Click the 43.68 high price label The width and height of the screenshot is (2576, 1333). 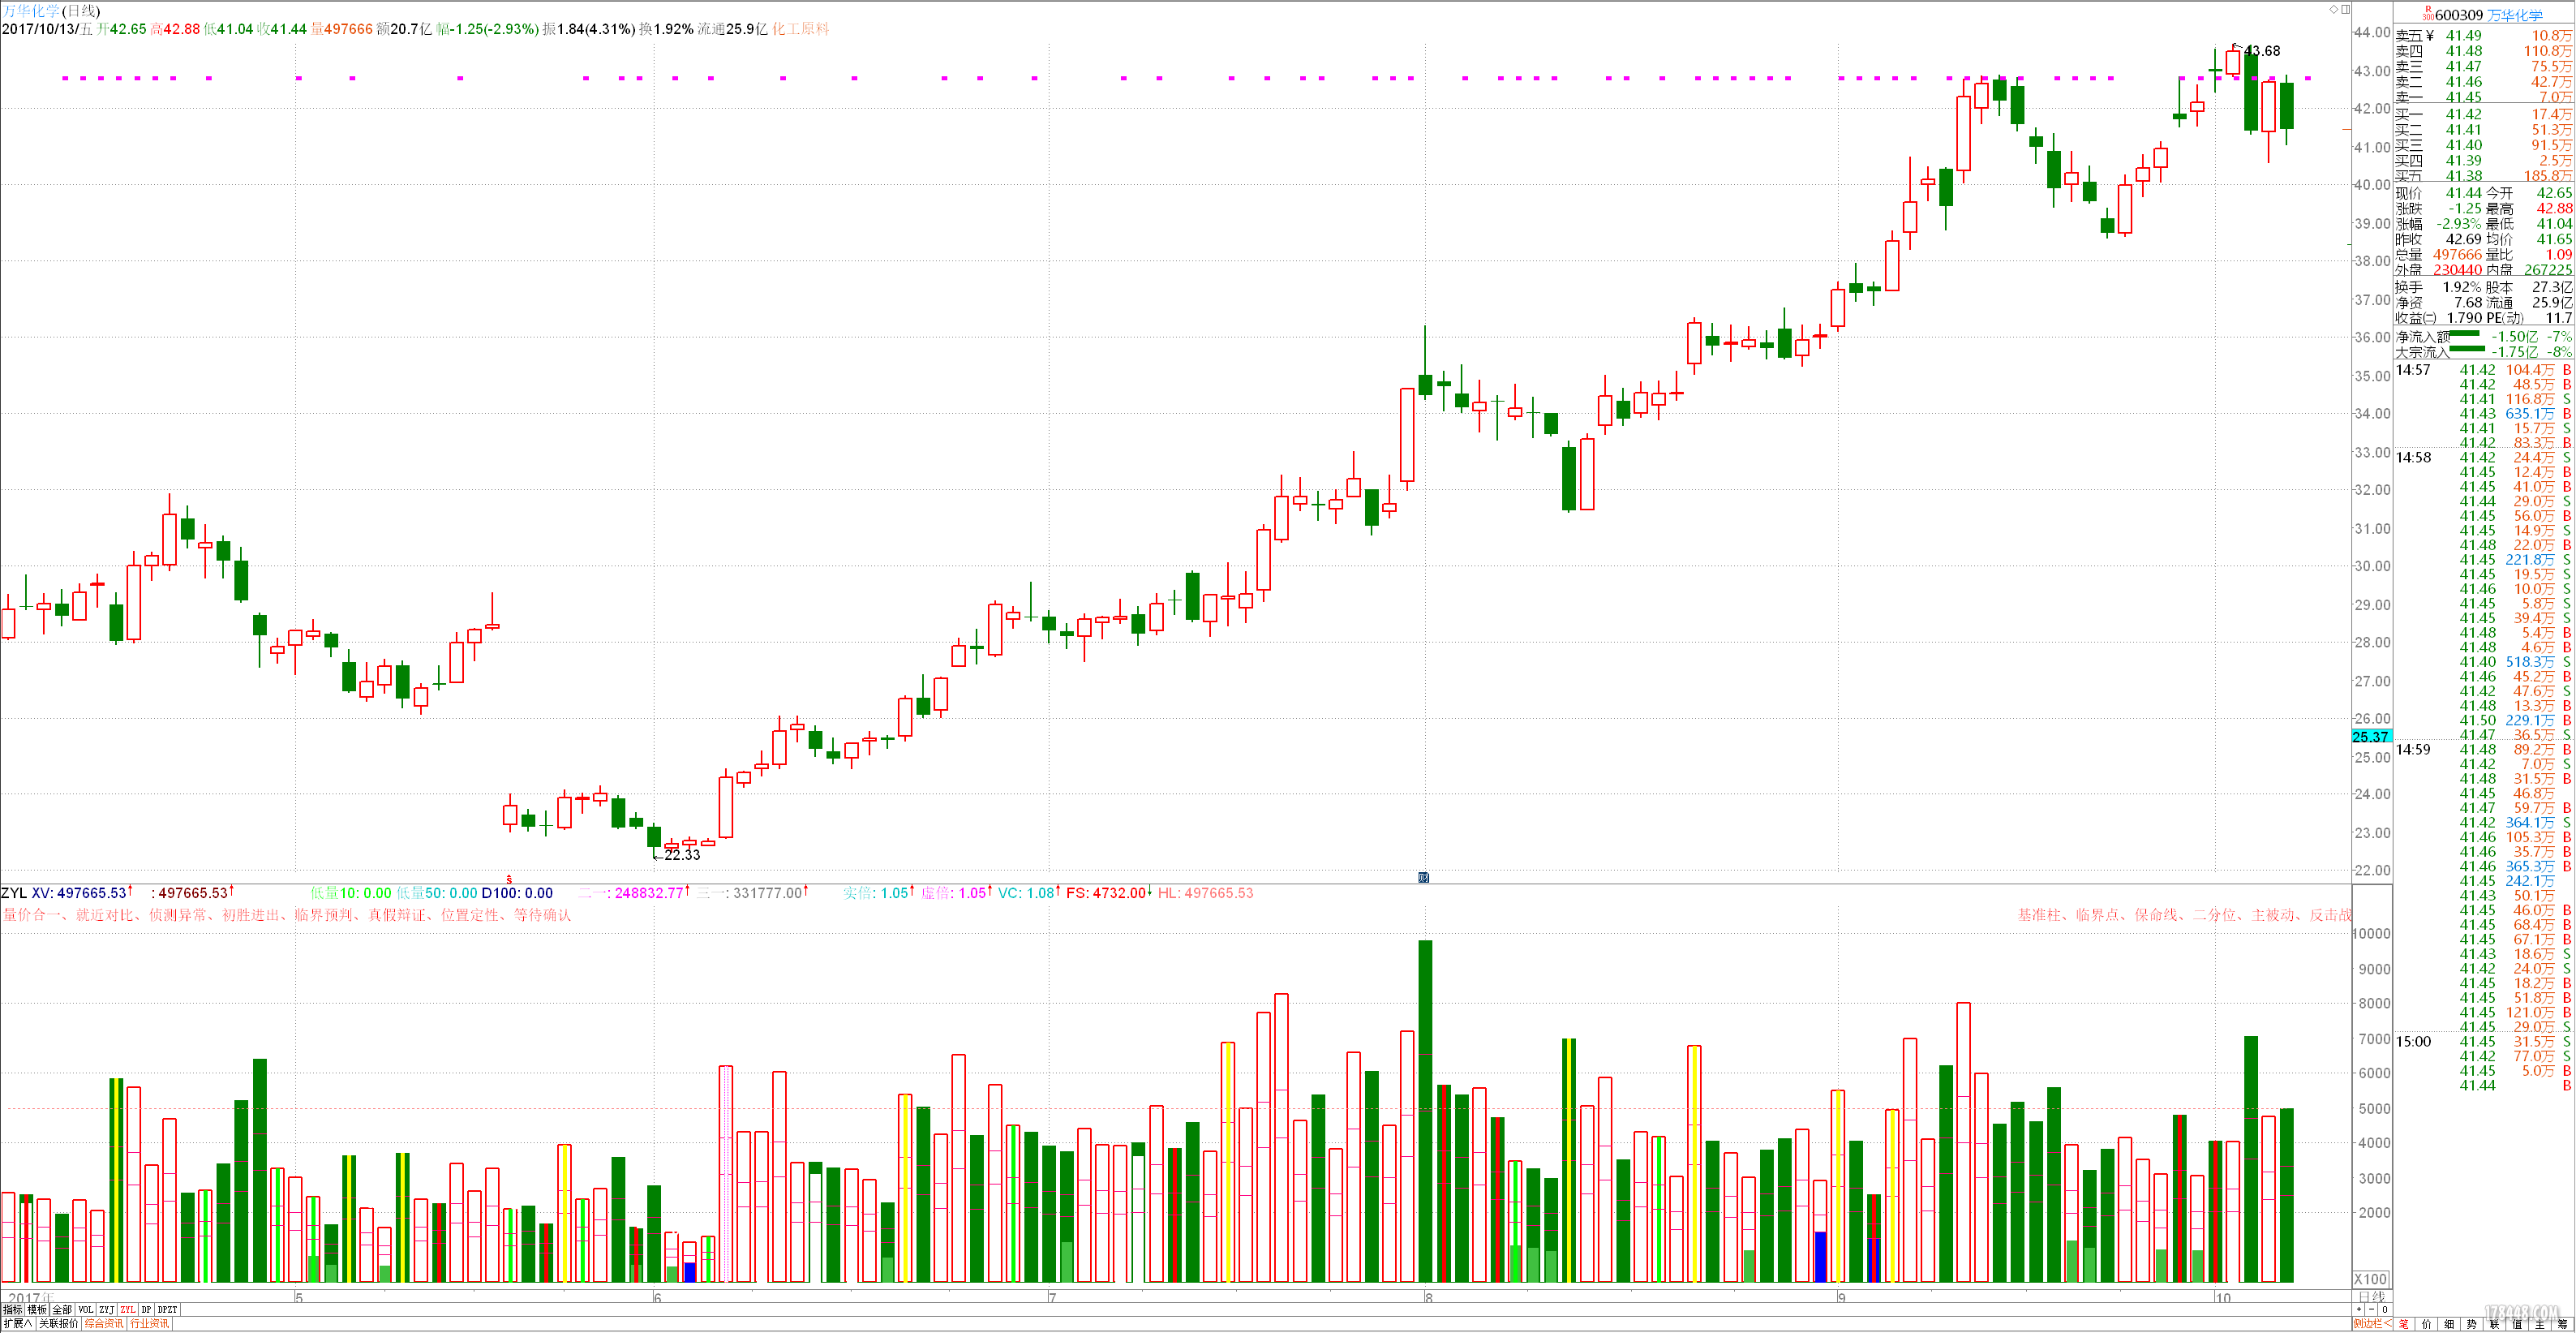[x=2262, y=51]
